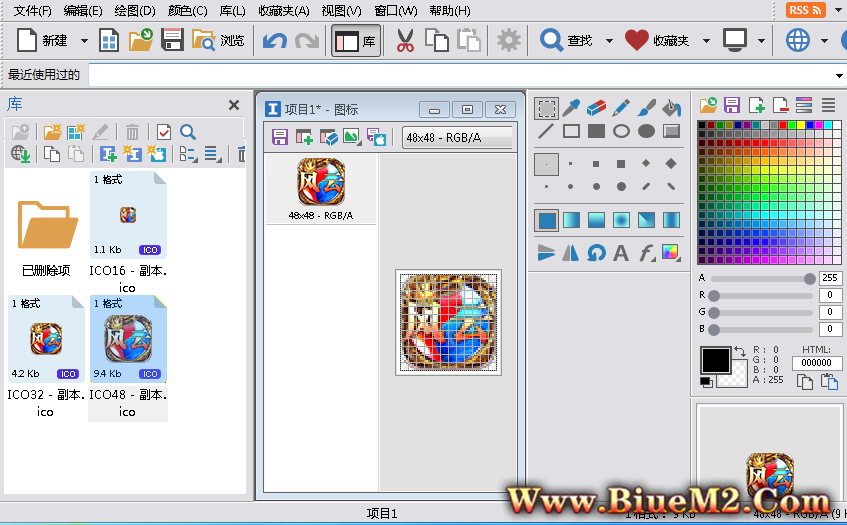The image size is (847, 525).
Task: Open the 绘图(D) menu
Action: (x=135, y=10)
